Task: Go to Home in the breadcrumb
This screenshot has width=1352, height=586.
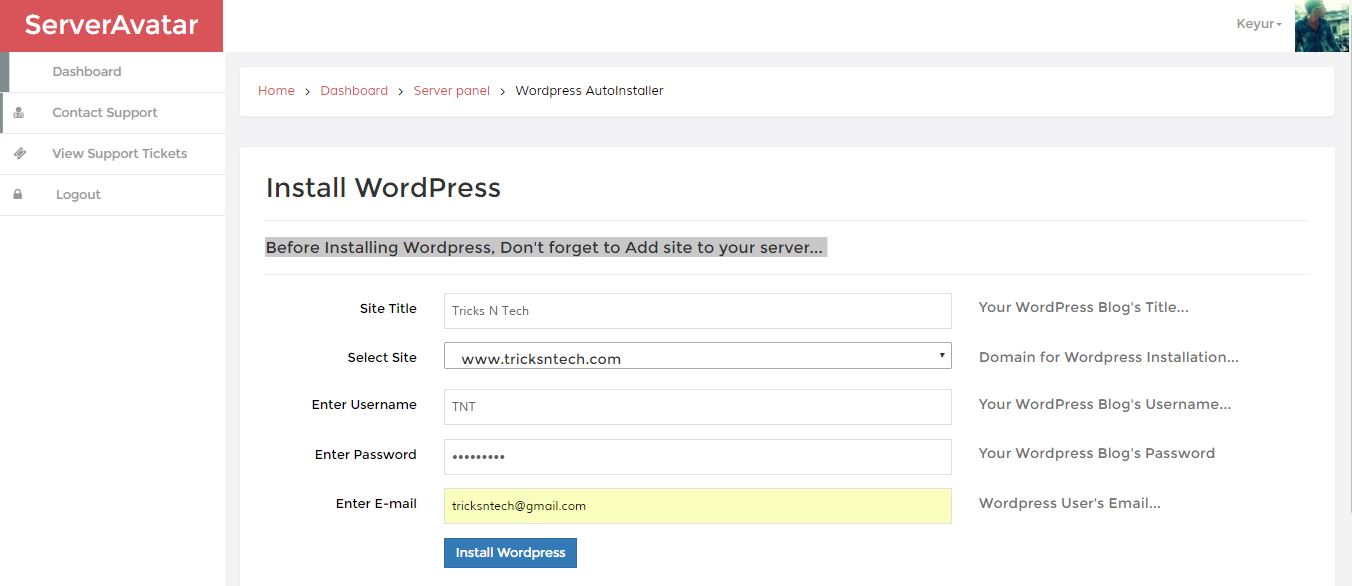Action: 276,91
